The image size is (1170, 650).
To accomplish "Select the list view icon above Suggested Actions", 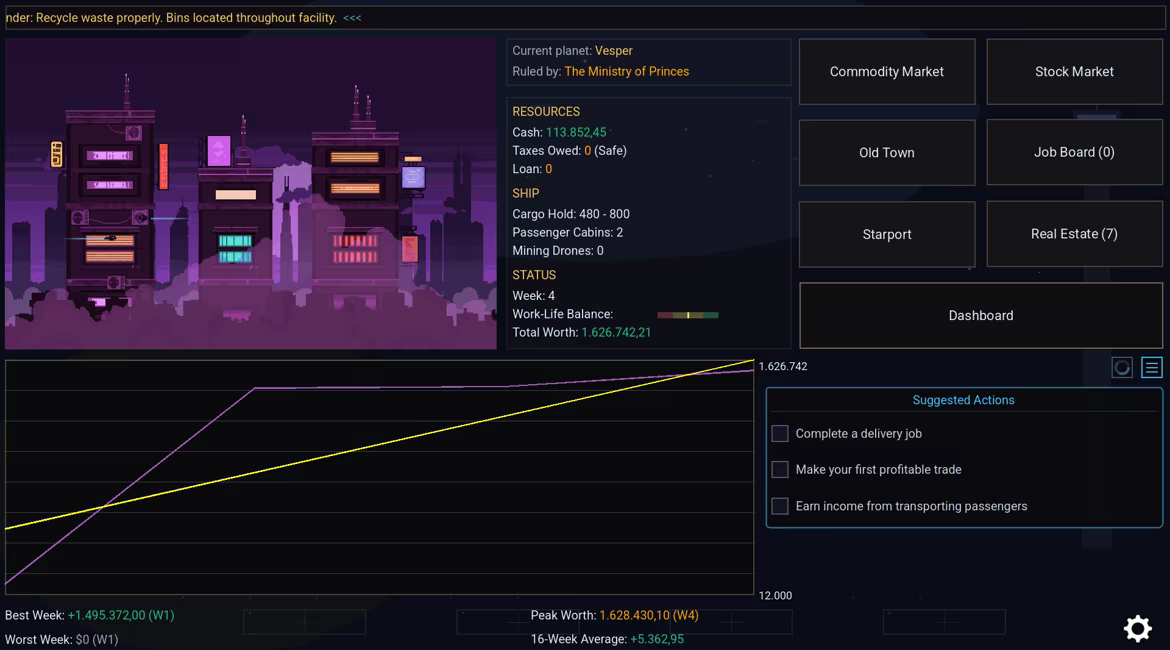I will [x=1151, y=367].
